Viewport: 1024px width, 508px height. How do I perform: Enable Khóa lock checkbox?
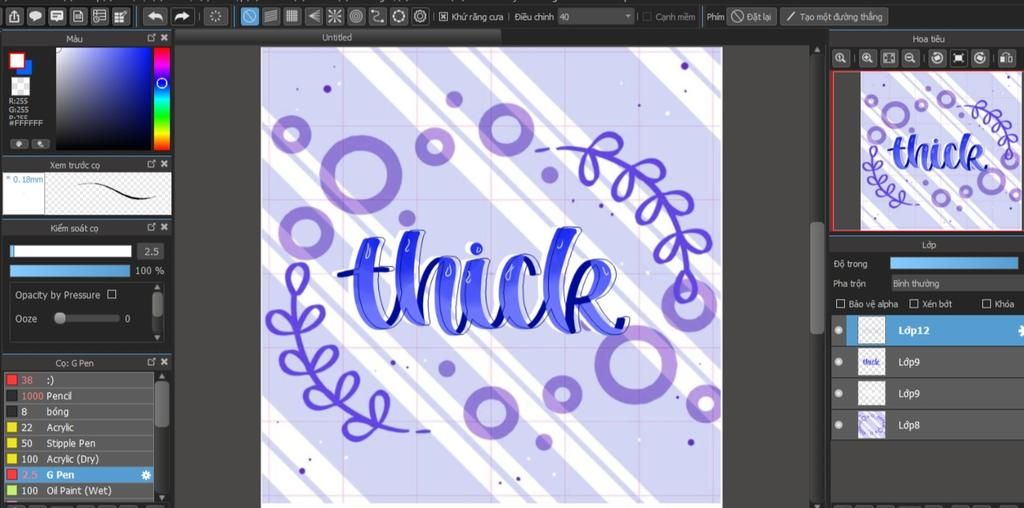pyautogui.click(x=987, y=304)
